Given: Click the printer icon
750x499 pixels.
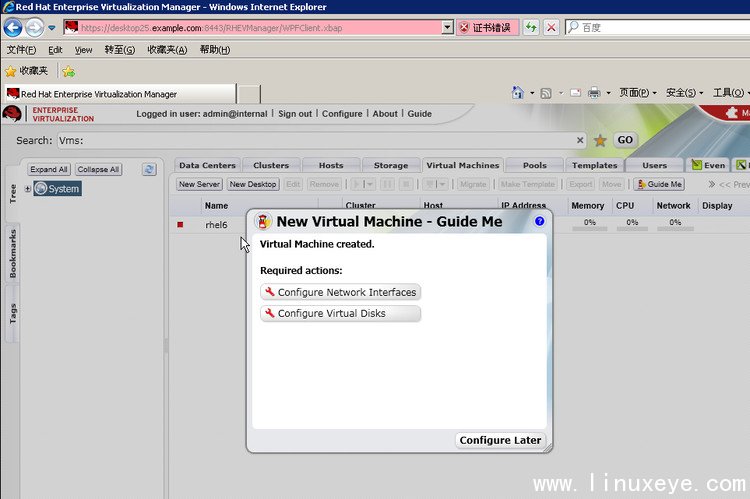Looking at the screenshot, I should (x=594, y=92).
